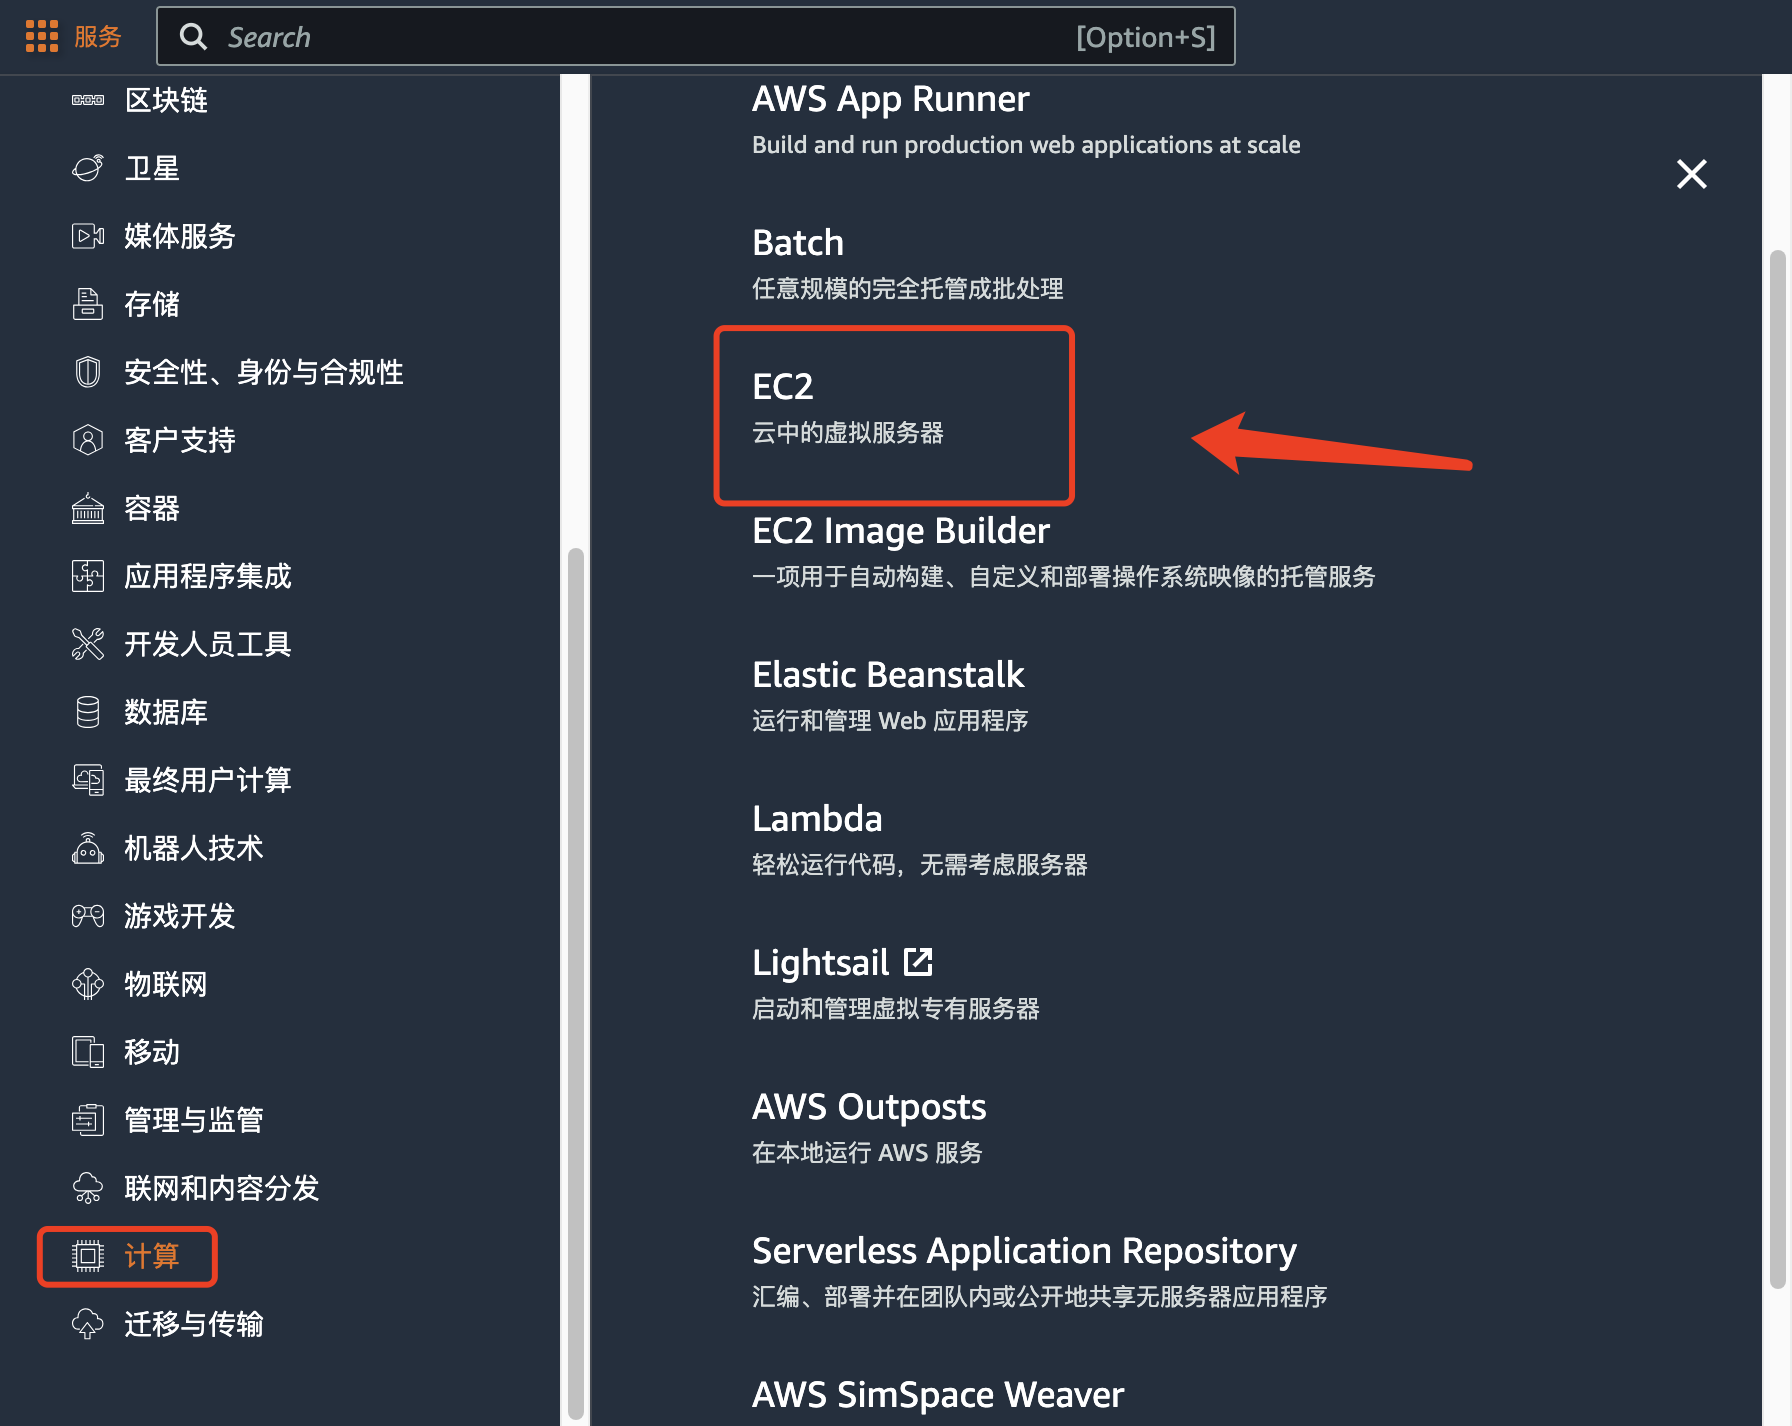Click the Media Services video icon
Image resolution: width=1792 pixels, height=1426 pixels.
pyautogui.click(x=88, y=236)
